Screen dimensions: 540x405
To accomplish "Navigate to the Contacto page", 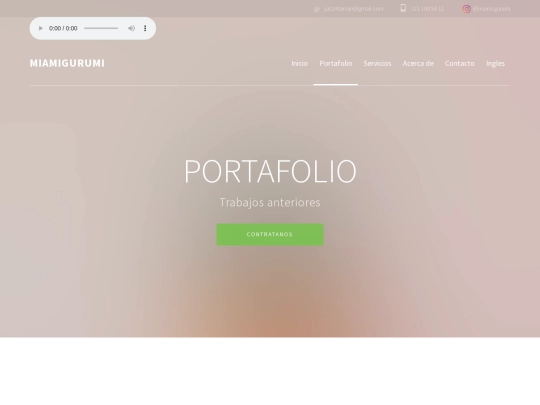I will pos(460,63).
